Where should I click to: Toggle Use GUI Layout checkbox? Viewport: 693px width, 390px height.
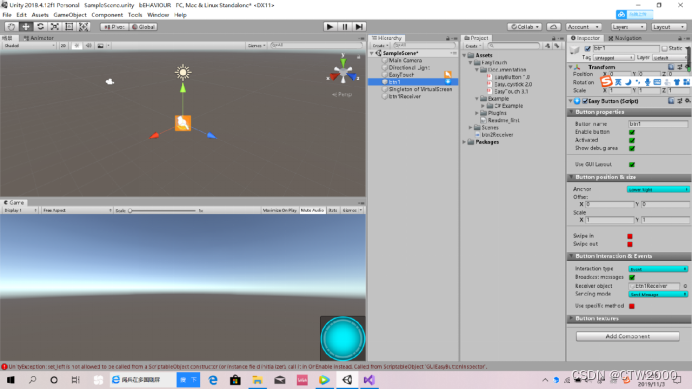[632, 164]
